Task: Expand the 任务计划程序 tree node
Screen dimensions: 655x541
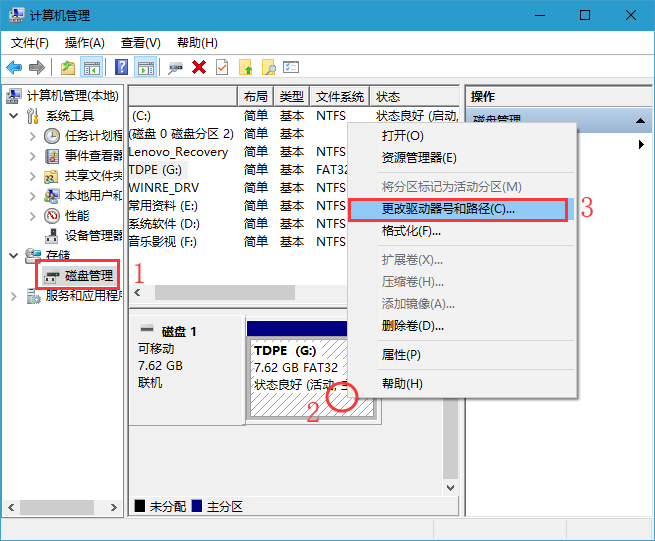Action: pyautogui.click(x=30, y=136)
